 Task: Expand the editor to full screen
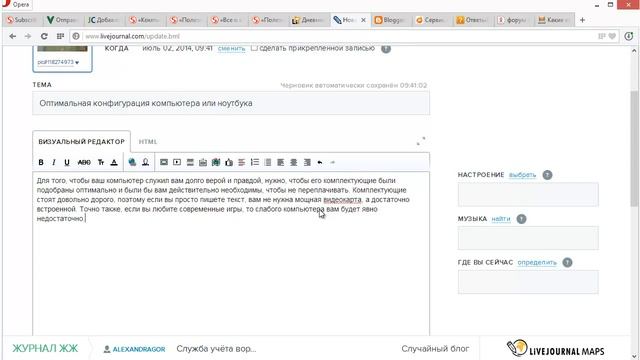click(421, 141)
